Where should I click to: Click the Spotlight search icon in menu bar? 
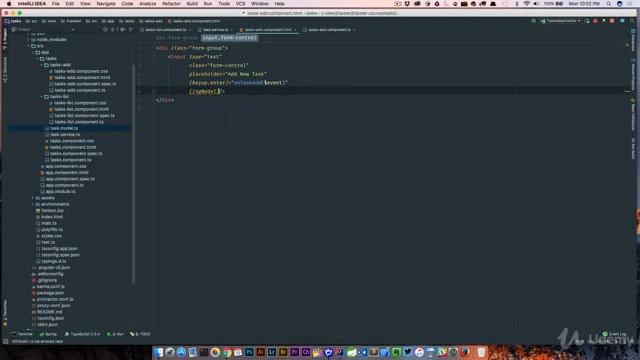609,4
